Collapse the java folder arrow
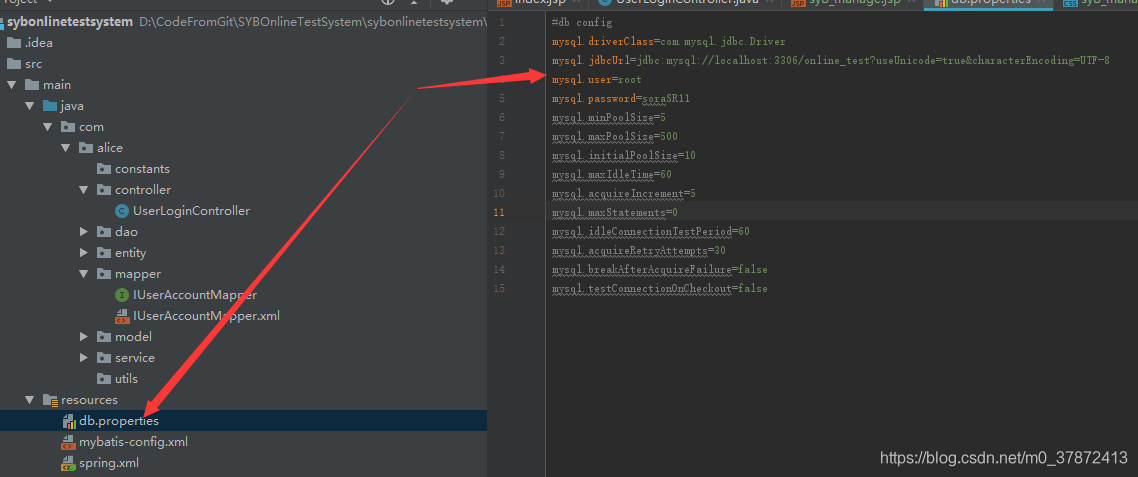The image size is (1138, 477). (x=30, y=106)
